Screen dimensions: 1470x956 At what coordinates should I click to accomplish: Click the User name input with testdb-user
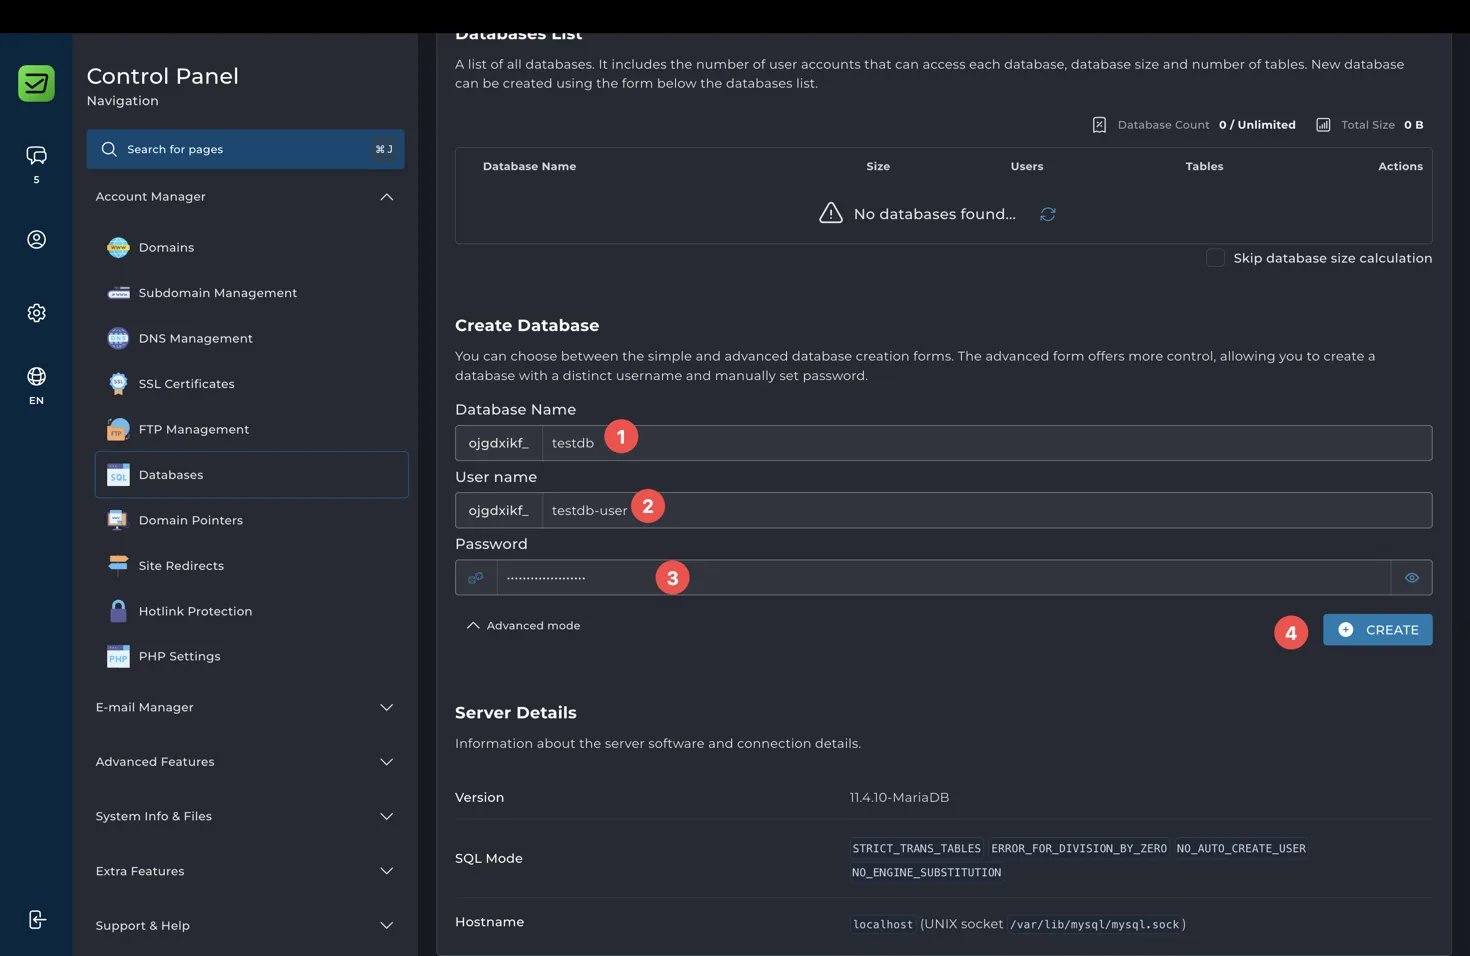point(987,510)
